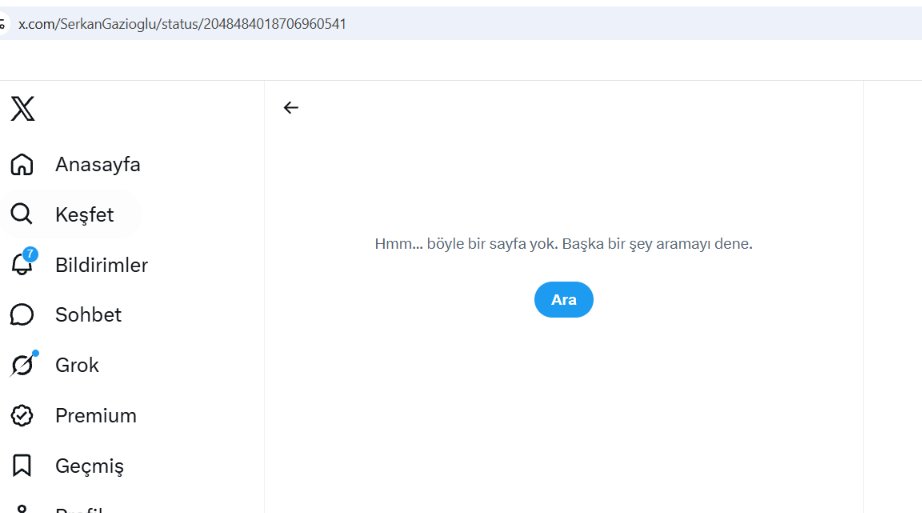Click the site info icon in address bar
922x513 pixels.
[x=3, y=24]
